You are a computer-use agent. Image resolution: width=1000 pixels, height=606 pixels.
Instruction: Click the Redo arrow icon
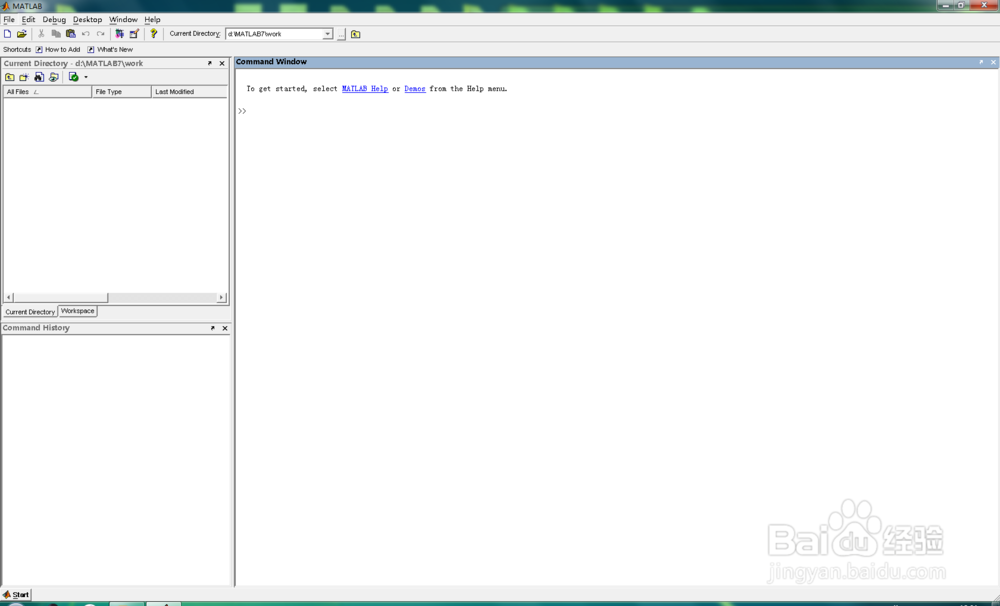click(x=100, y=34)
